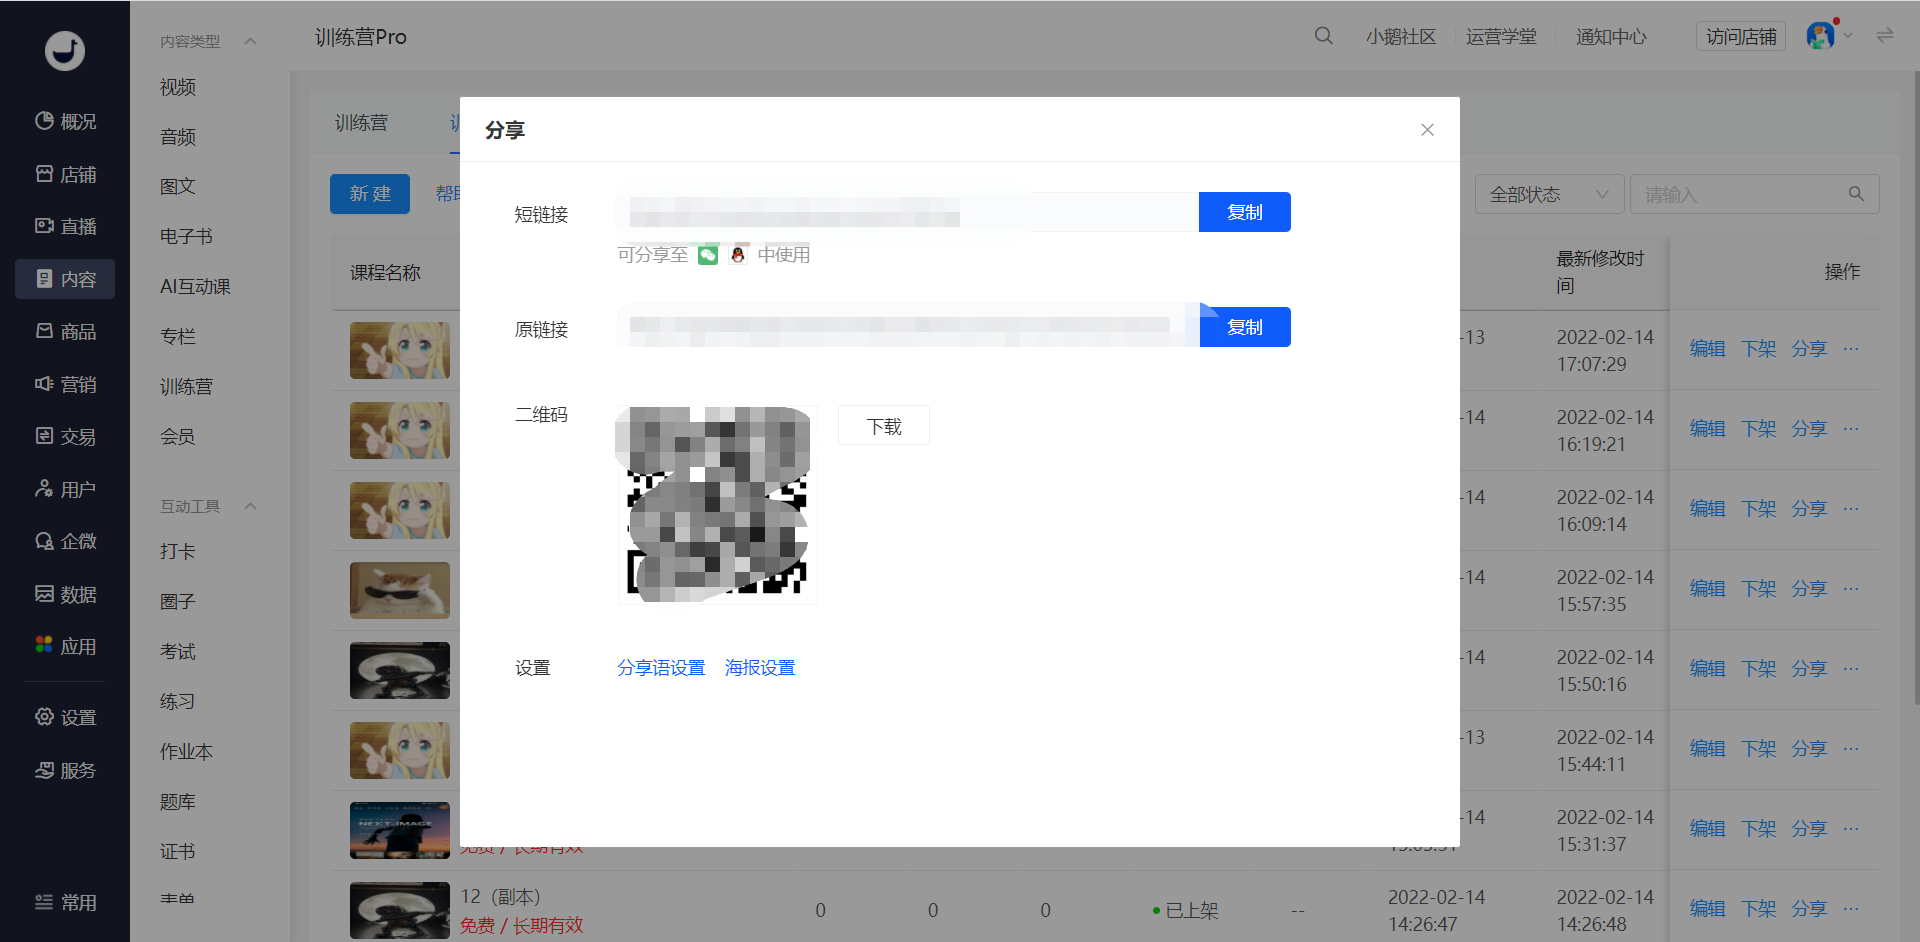
Task: Select 专栏 in the content menu
Action: click(178, 336)
